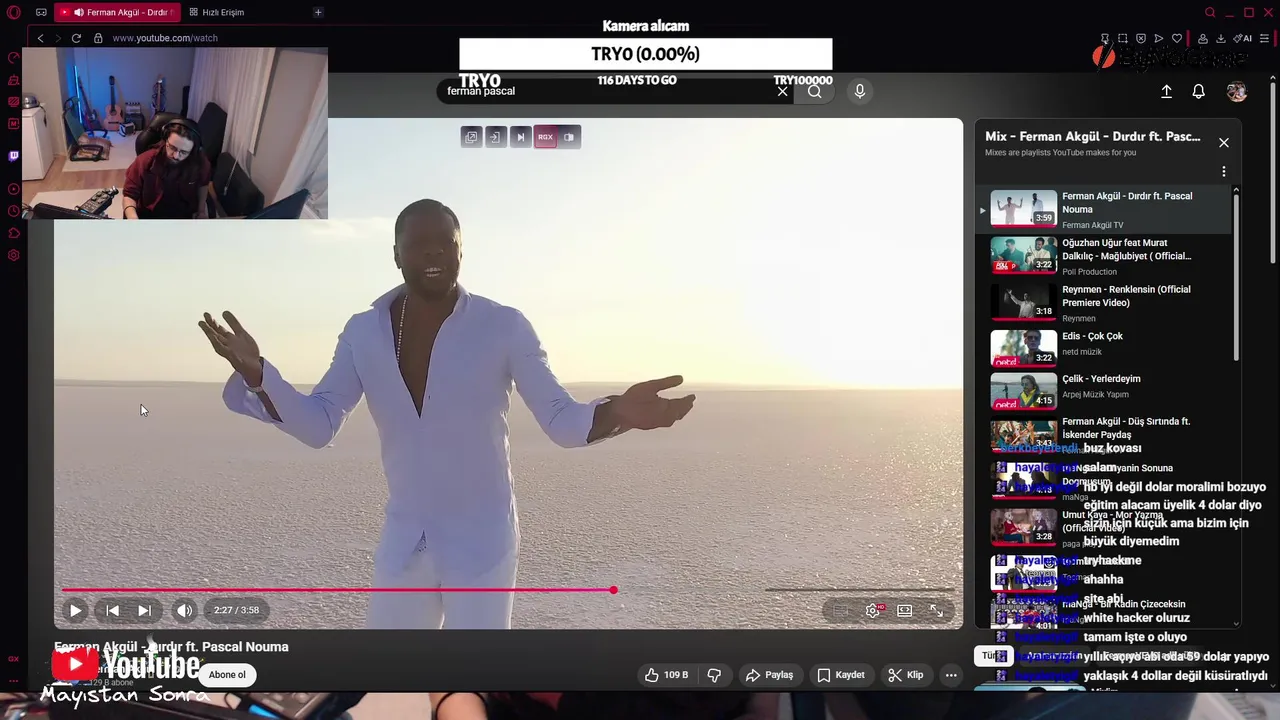The height and width of the screenshot is (720, 1280).
Task: Subscribe with the Abone ol button
Action: [x=227, y=675]
